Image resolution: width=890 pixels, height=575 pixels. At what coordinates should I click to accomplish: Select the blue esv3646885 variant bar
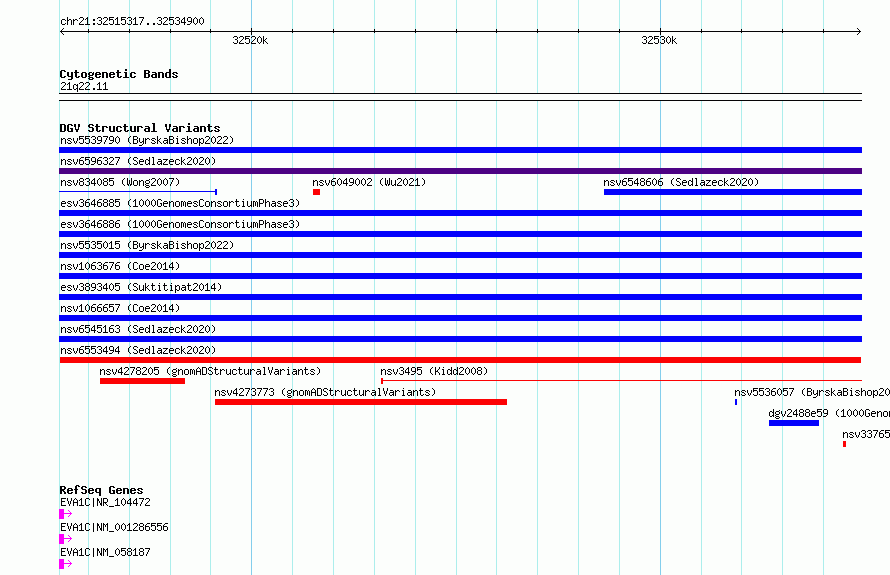click(x=460, y=213)
